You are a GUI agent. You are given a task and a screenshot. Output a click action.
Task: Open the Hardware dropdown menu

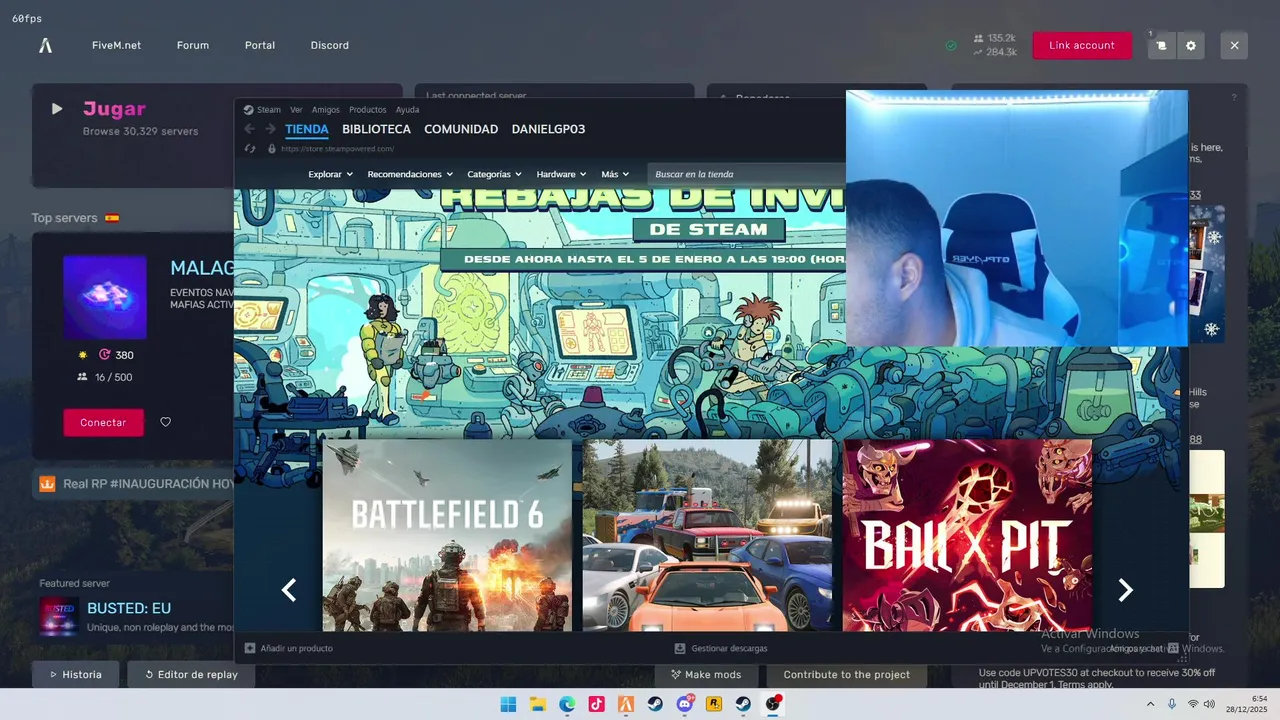[x=562, y=174]
